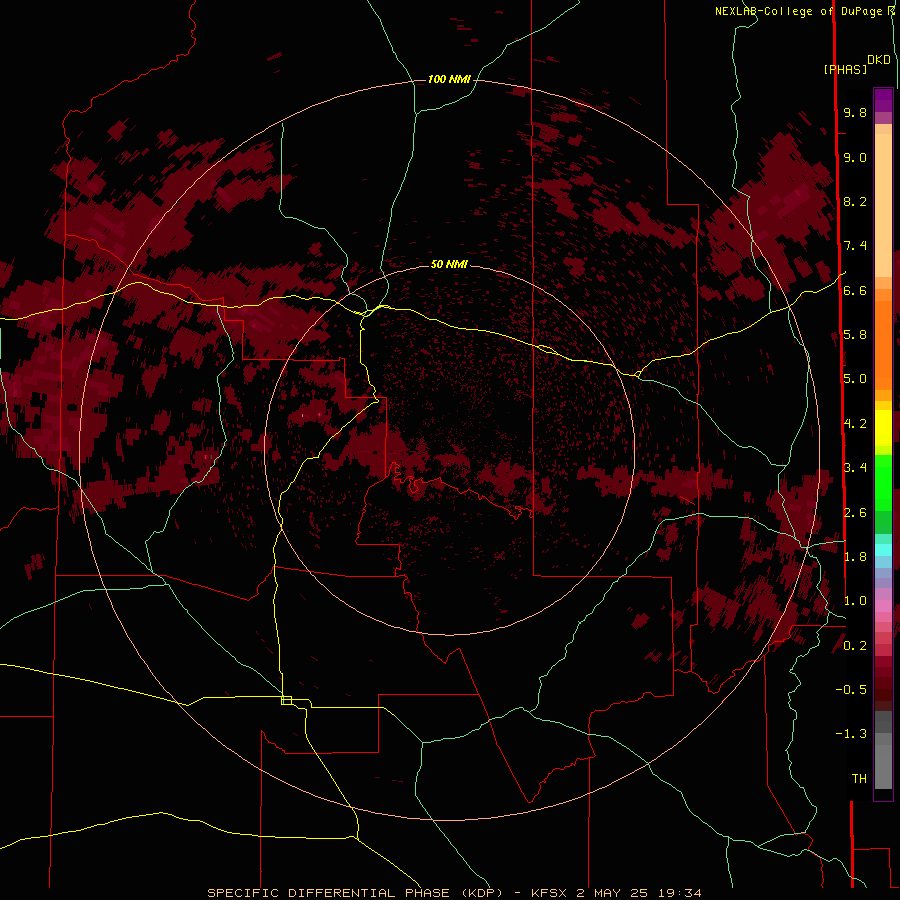Click the 50 NMI range ring label
The image size is (900, 900).
pos(449,264)
